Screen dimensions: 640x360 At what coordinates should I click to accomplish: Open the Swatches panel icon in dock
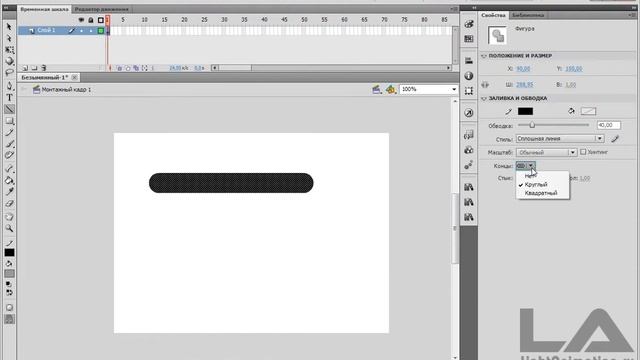469,39
